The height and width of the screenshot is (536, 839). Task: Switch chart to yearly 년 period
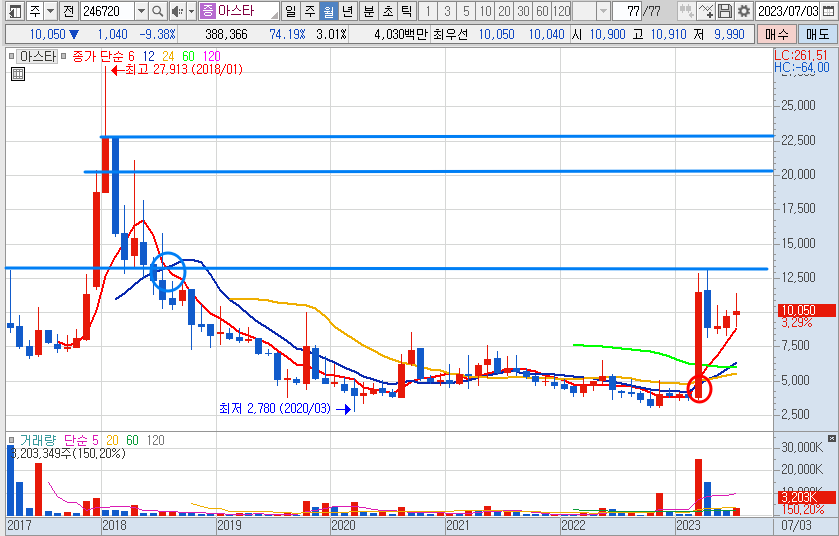348,11
